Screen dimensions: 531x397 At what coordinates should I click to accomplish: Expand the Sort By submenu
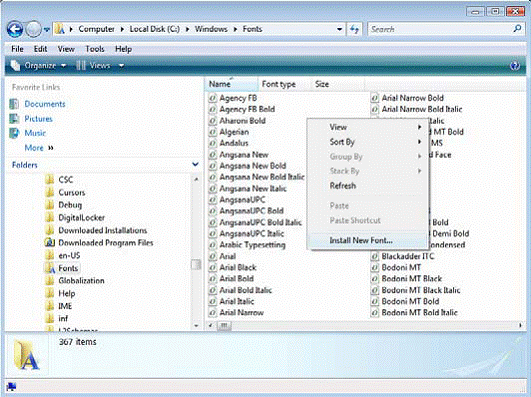tap(368, 142)
